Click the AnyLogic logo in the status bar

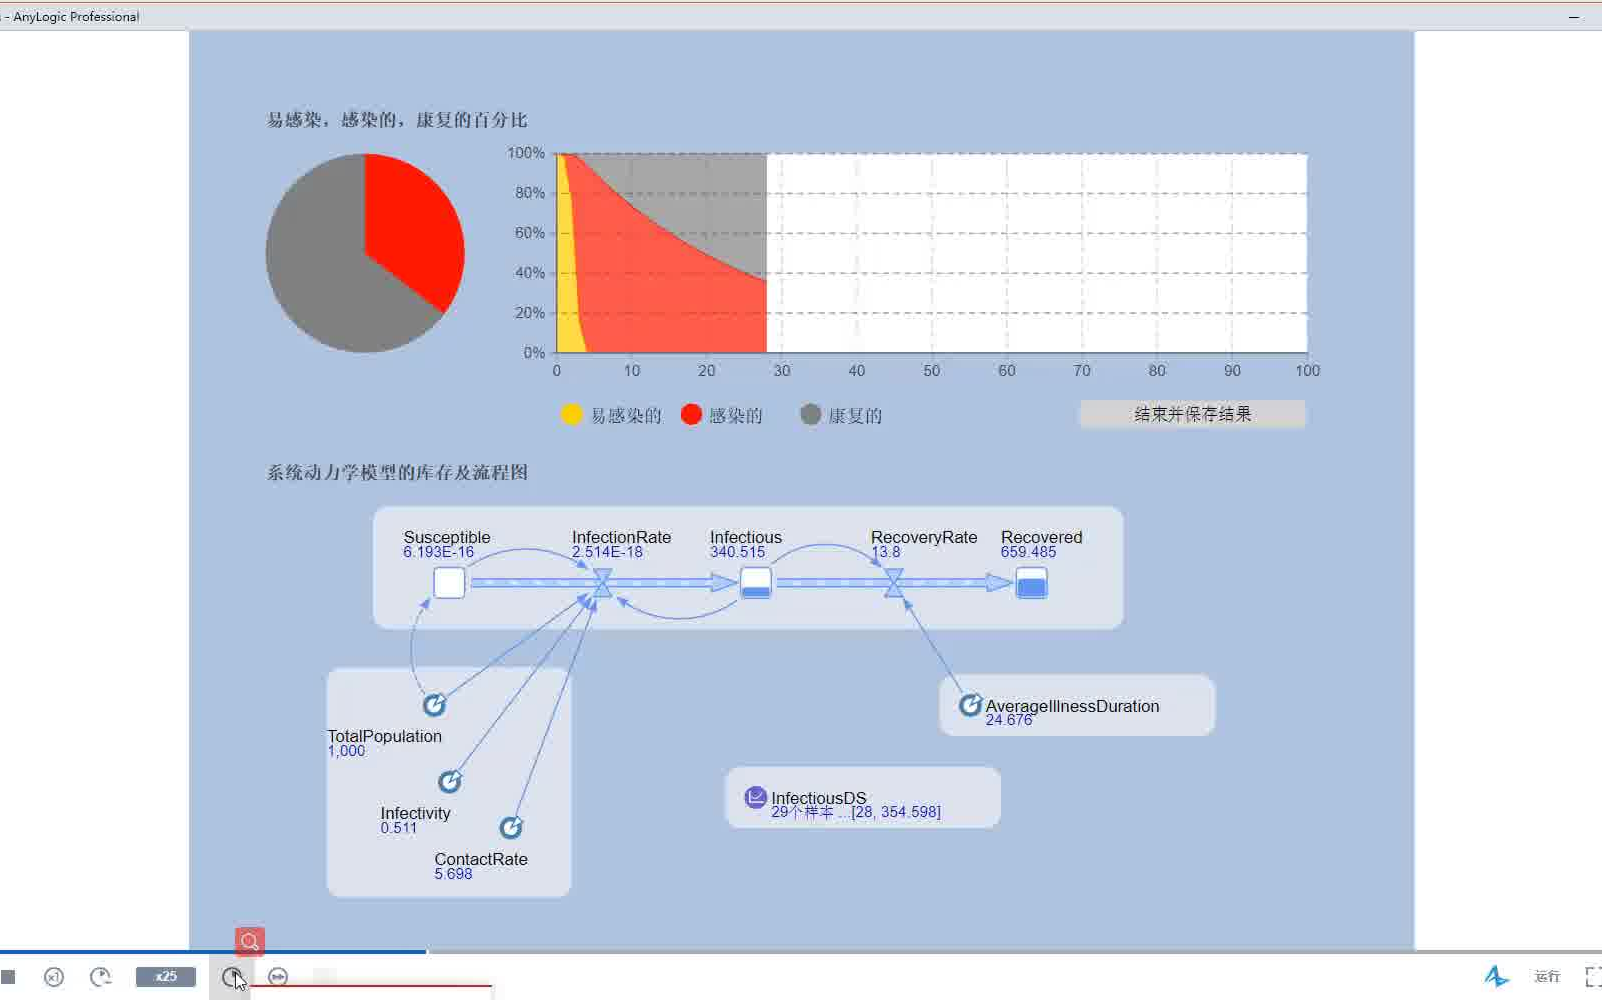[1496, 976]
